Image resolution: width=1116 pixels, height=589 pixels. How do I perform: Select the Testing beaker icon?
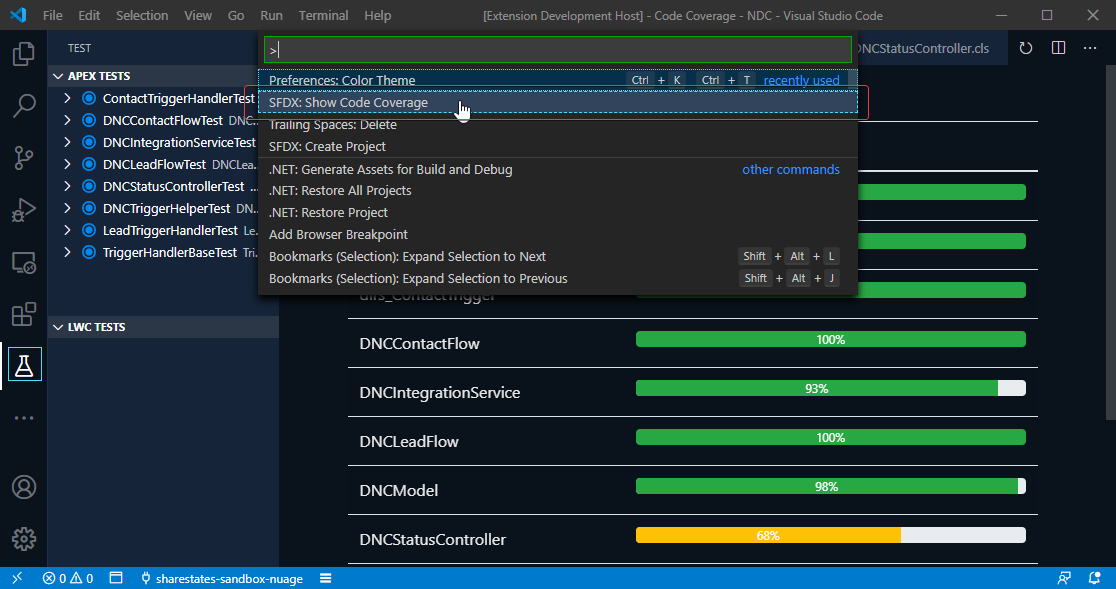click(x=24, y=365)
